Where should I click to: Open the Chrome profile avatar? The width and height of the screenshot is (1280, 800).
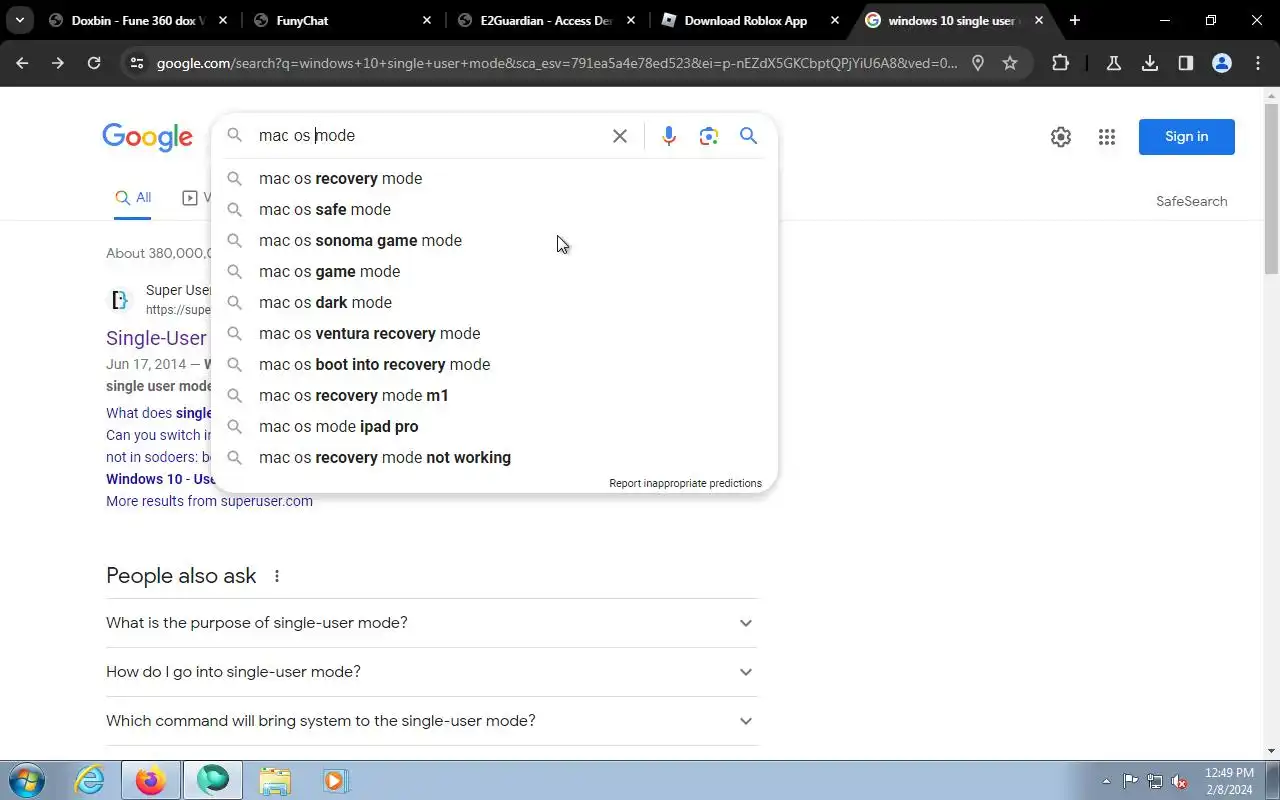coord(1222,63)
